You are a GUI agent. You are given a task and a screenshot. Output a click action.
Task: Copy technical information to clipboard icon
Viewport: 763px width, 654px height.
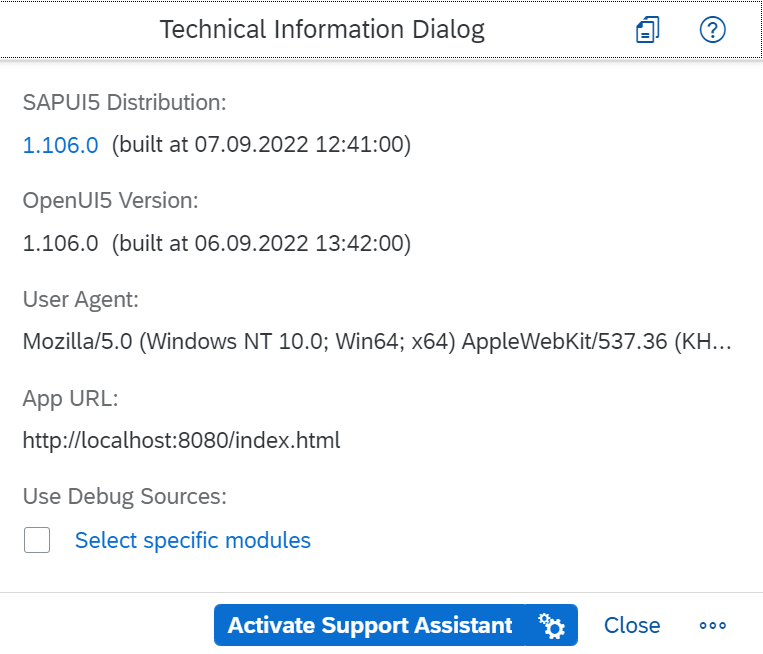(x=648, y=30)
